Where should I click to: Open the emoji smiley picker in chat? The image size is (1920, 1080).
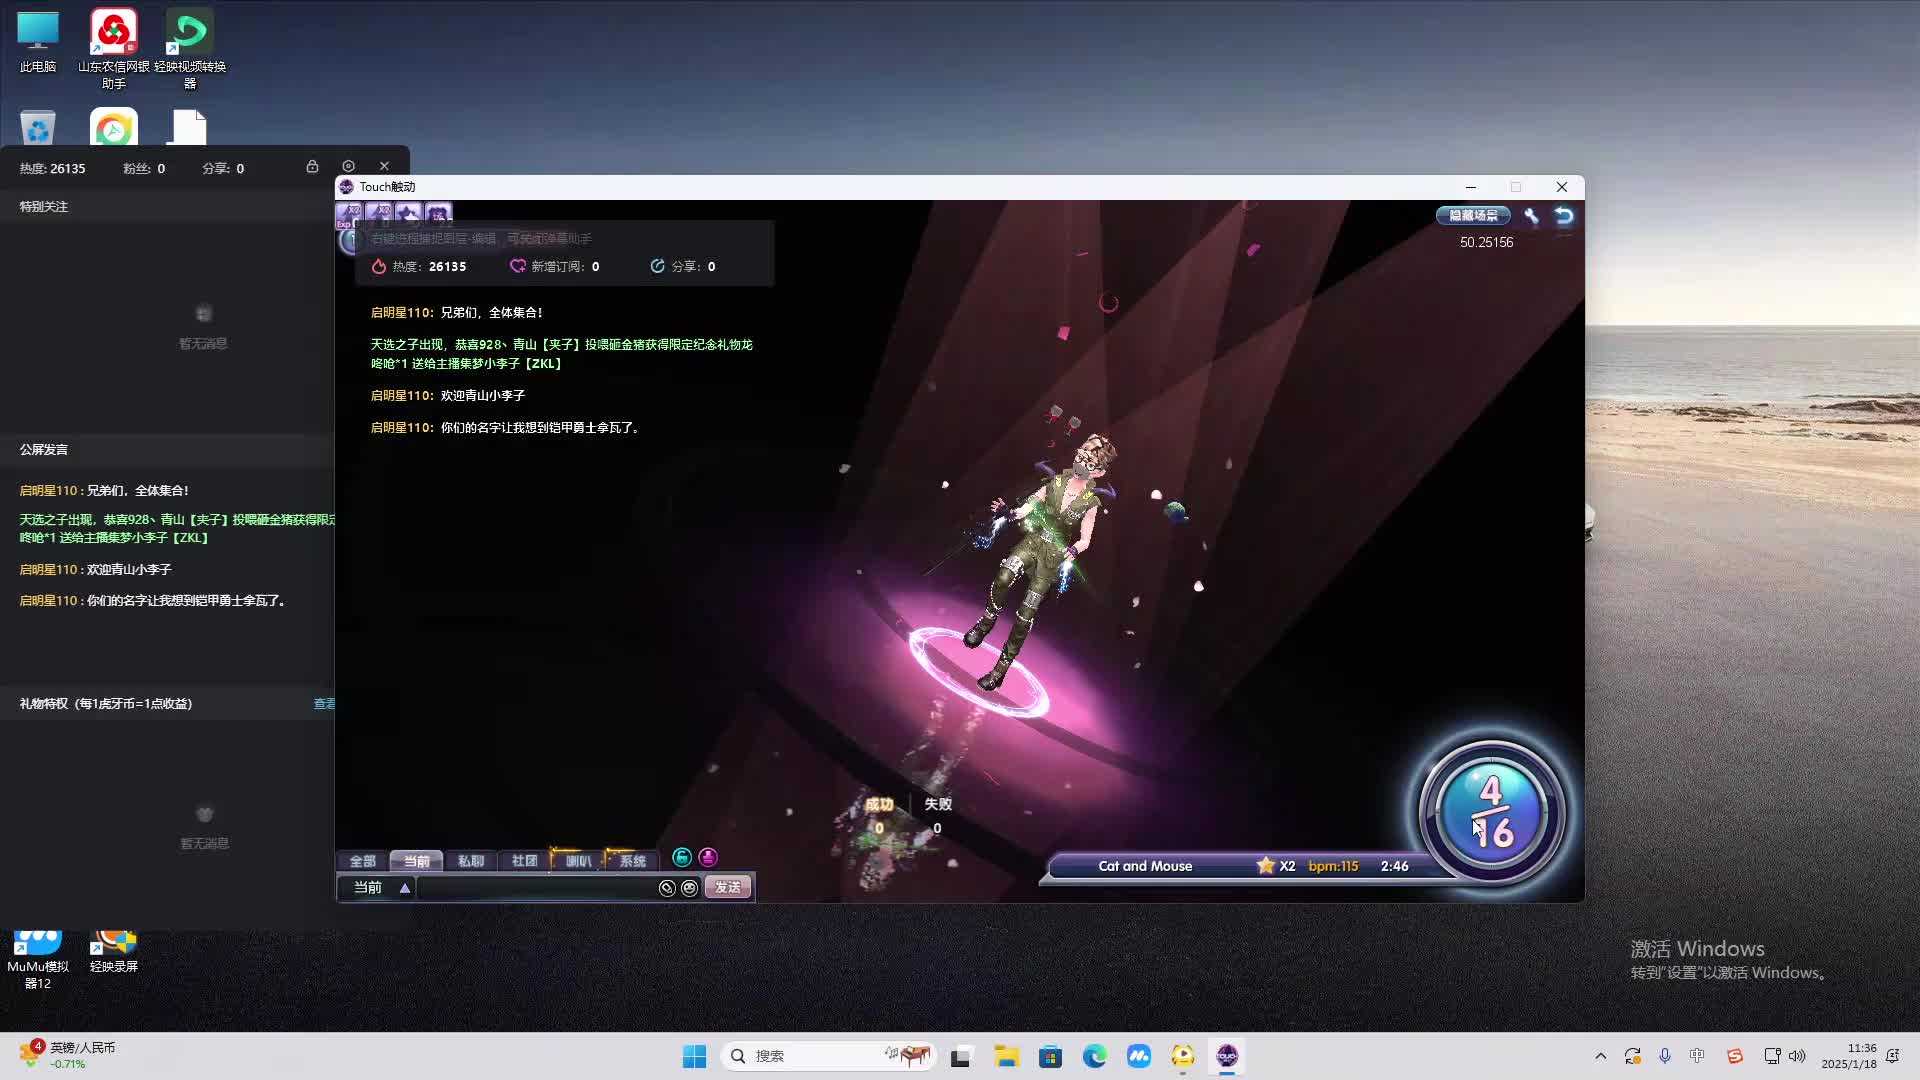point(689,888)
